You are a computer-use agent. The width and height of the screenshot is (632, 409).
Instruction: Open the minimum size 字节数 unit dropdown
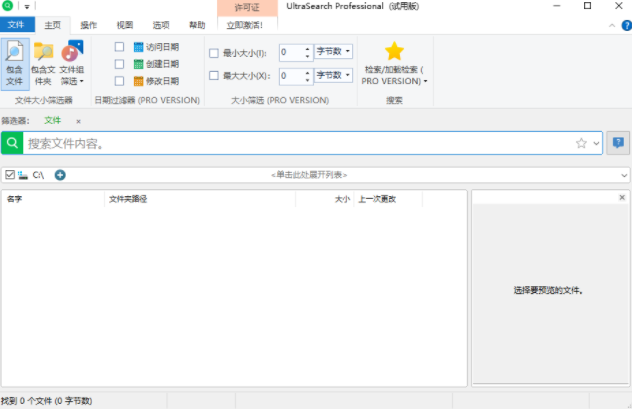333,51
